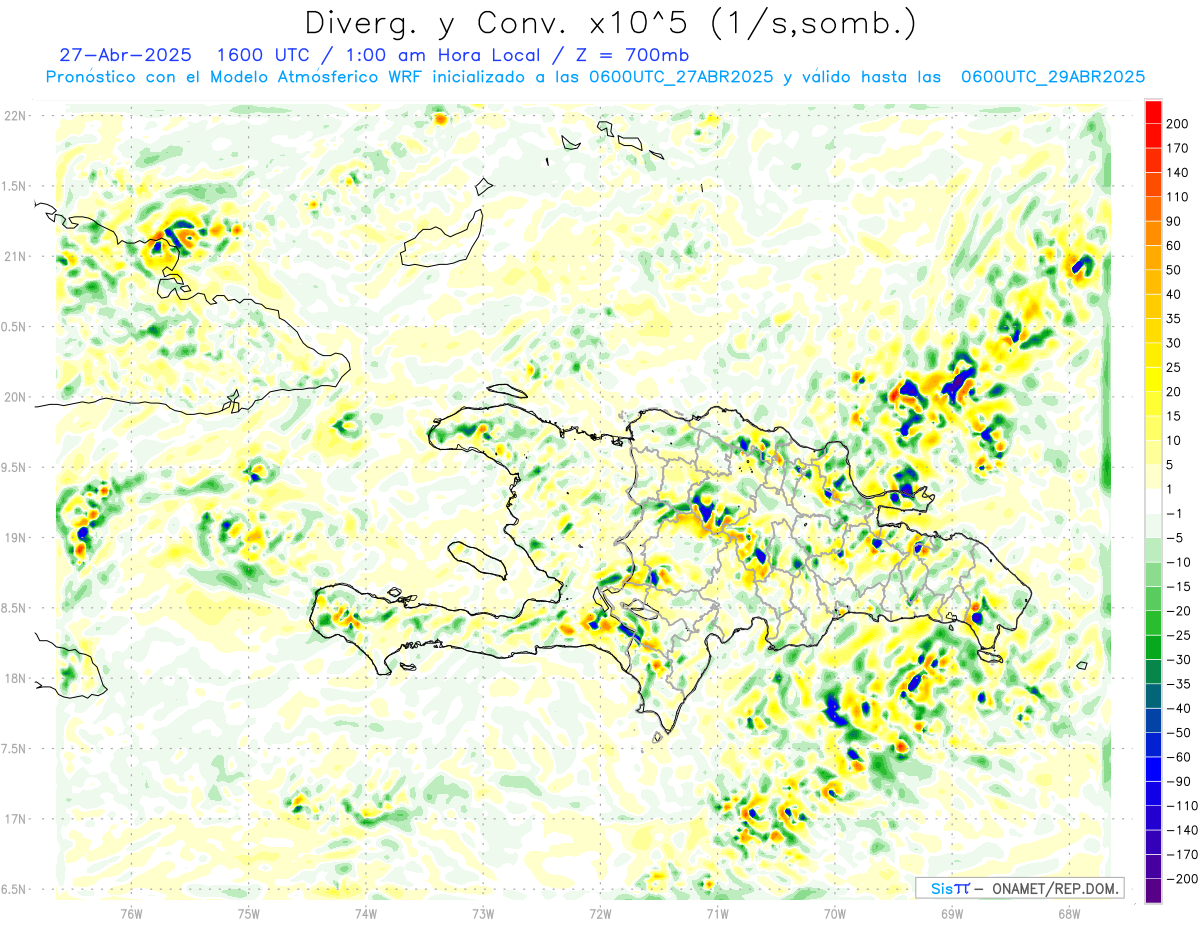Click the '70W' longitude label
The image size is (1200, 927).
pyautogui.click(x=834, y=913)
